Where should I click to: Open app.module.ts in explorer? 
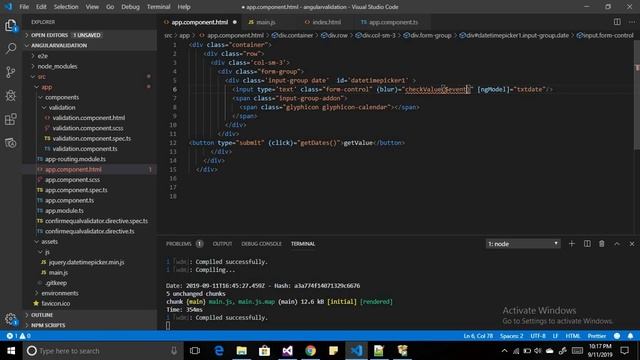(64, 211)
